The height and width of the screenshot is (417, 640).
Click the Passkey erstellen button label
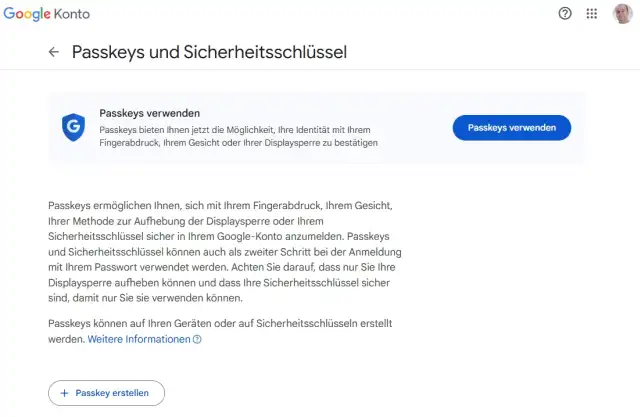112,393
